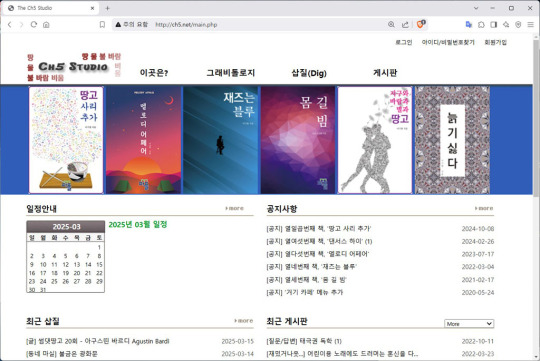Click the 2025년 03월 일정 heading

138,224
